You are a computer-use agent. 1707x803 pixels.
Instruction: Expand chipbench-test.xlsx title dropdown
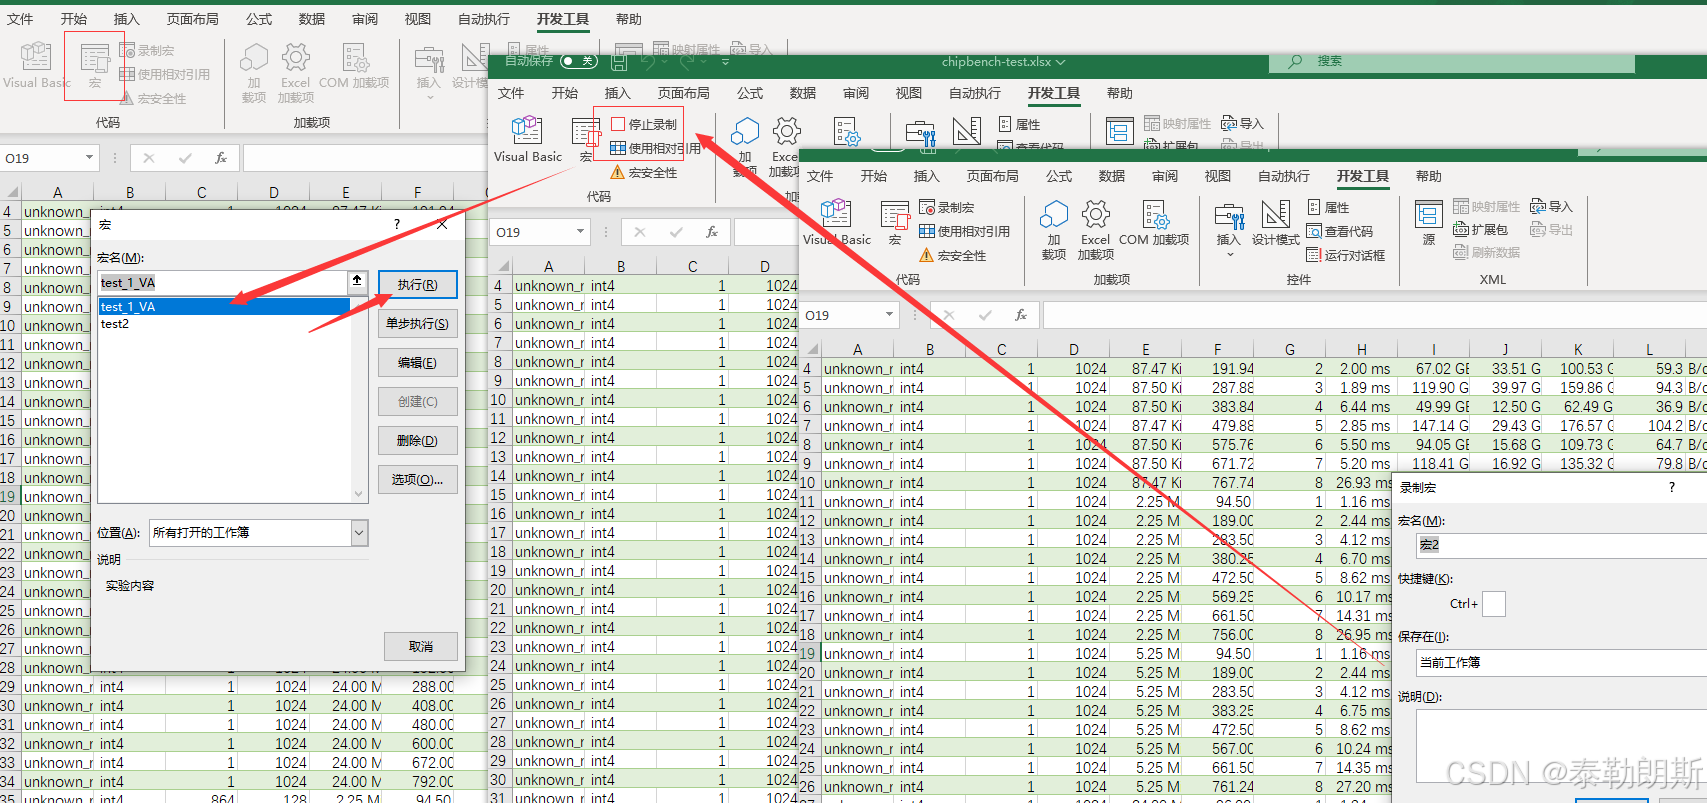pyautogui.click(x=1060, y=62)
